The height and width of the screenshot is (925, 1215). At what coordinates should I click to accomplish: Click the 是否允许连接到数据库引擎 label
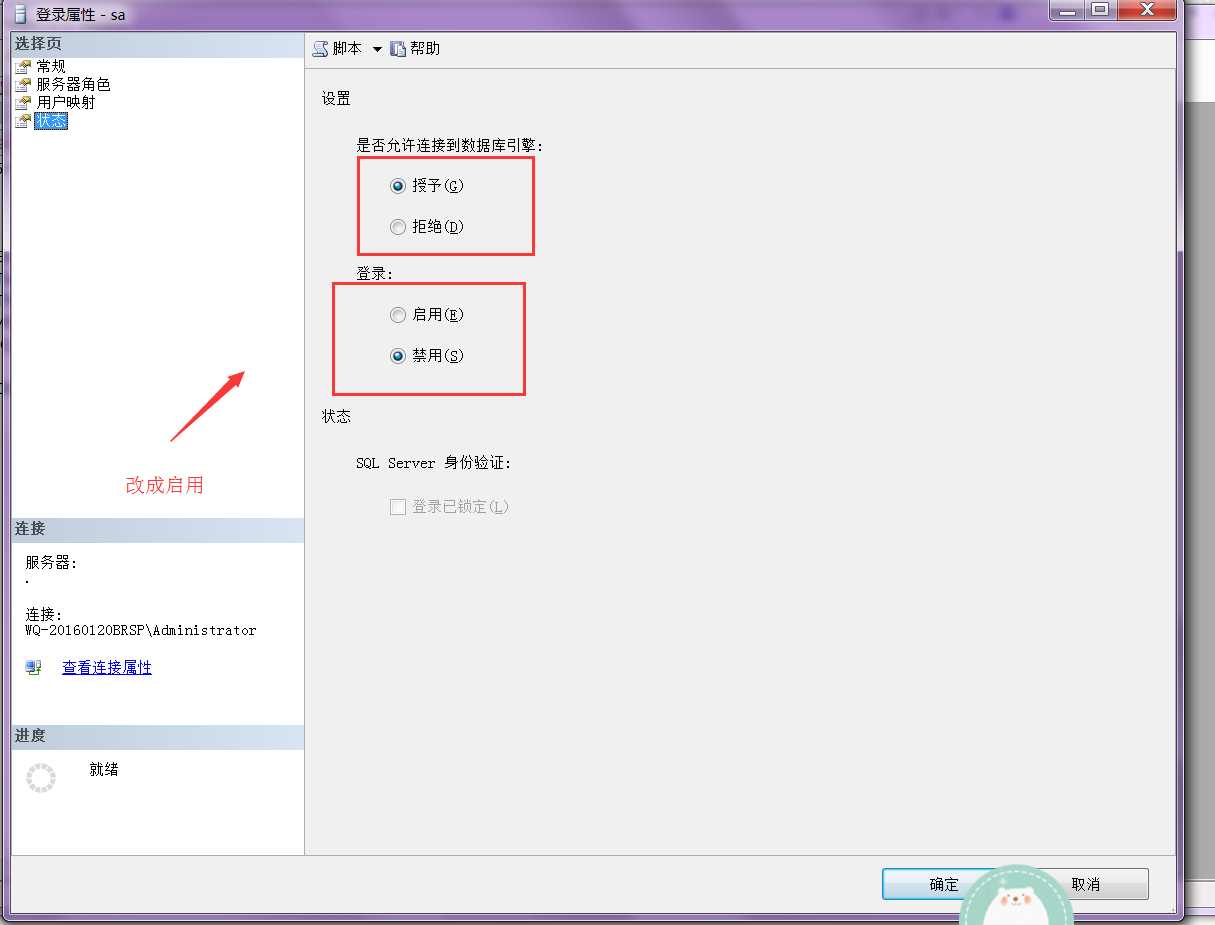[449, 145]
